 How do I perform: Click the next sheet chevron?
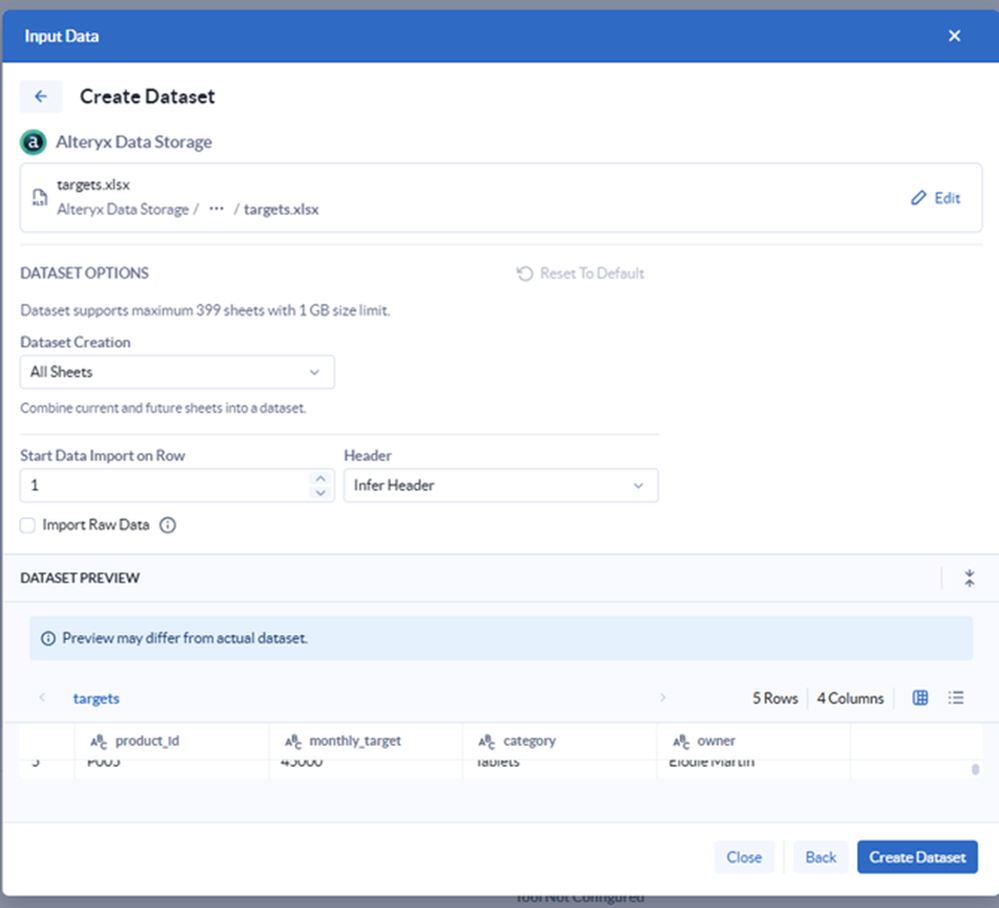[x=663, y=697]
